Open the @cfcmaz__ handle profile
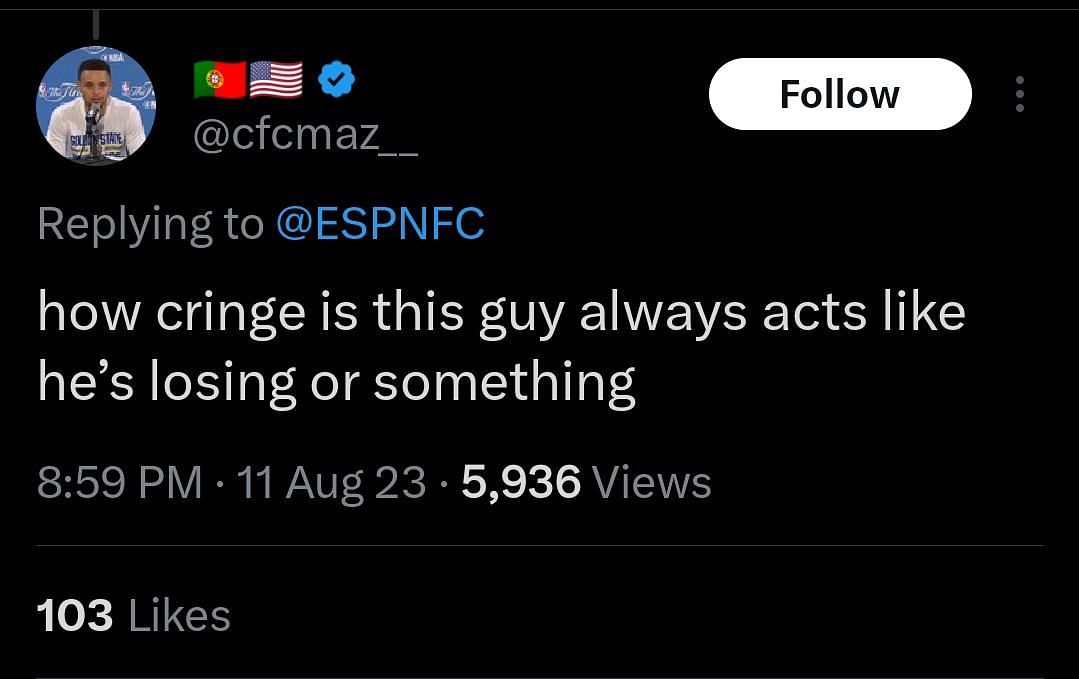The height and width of the screenshot is (679, 1079). point(304,135)
